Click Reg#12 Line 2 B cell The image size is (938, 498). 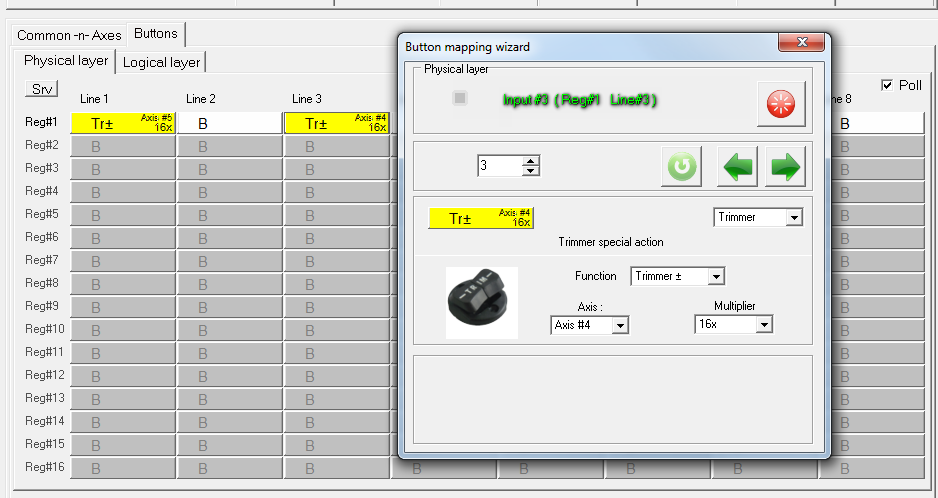[230, 376]
